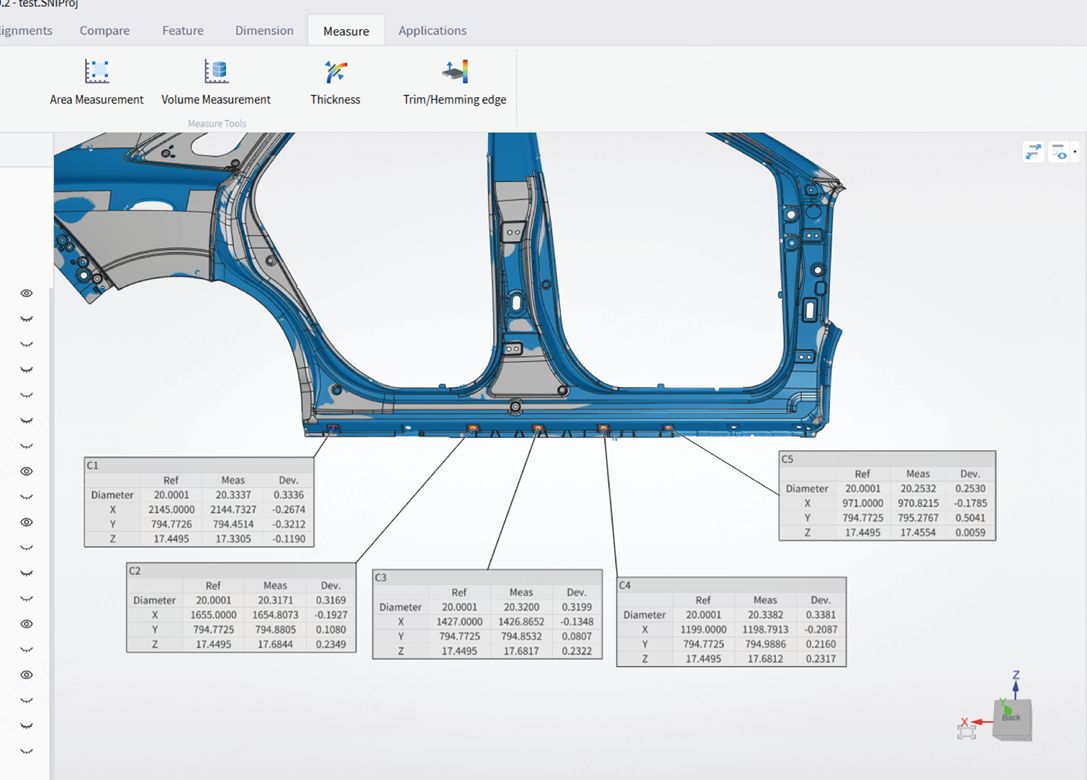Click the Ref column header in C3
1087x780 pixels.
pos(459,592)
